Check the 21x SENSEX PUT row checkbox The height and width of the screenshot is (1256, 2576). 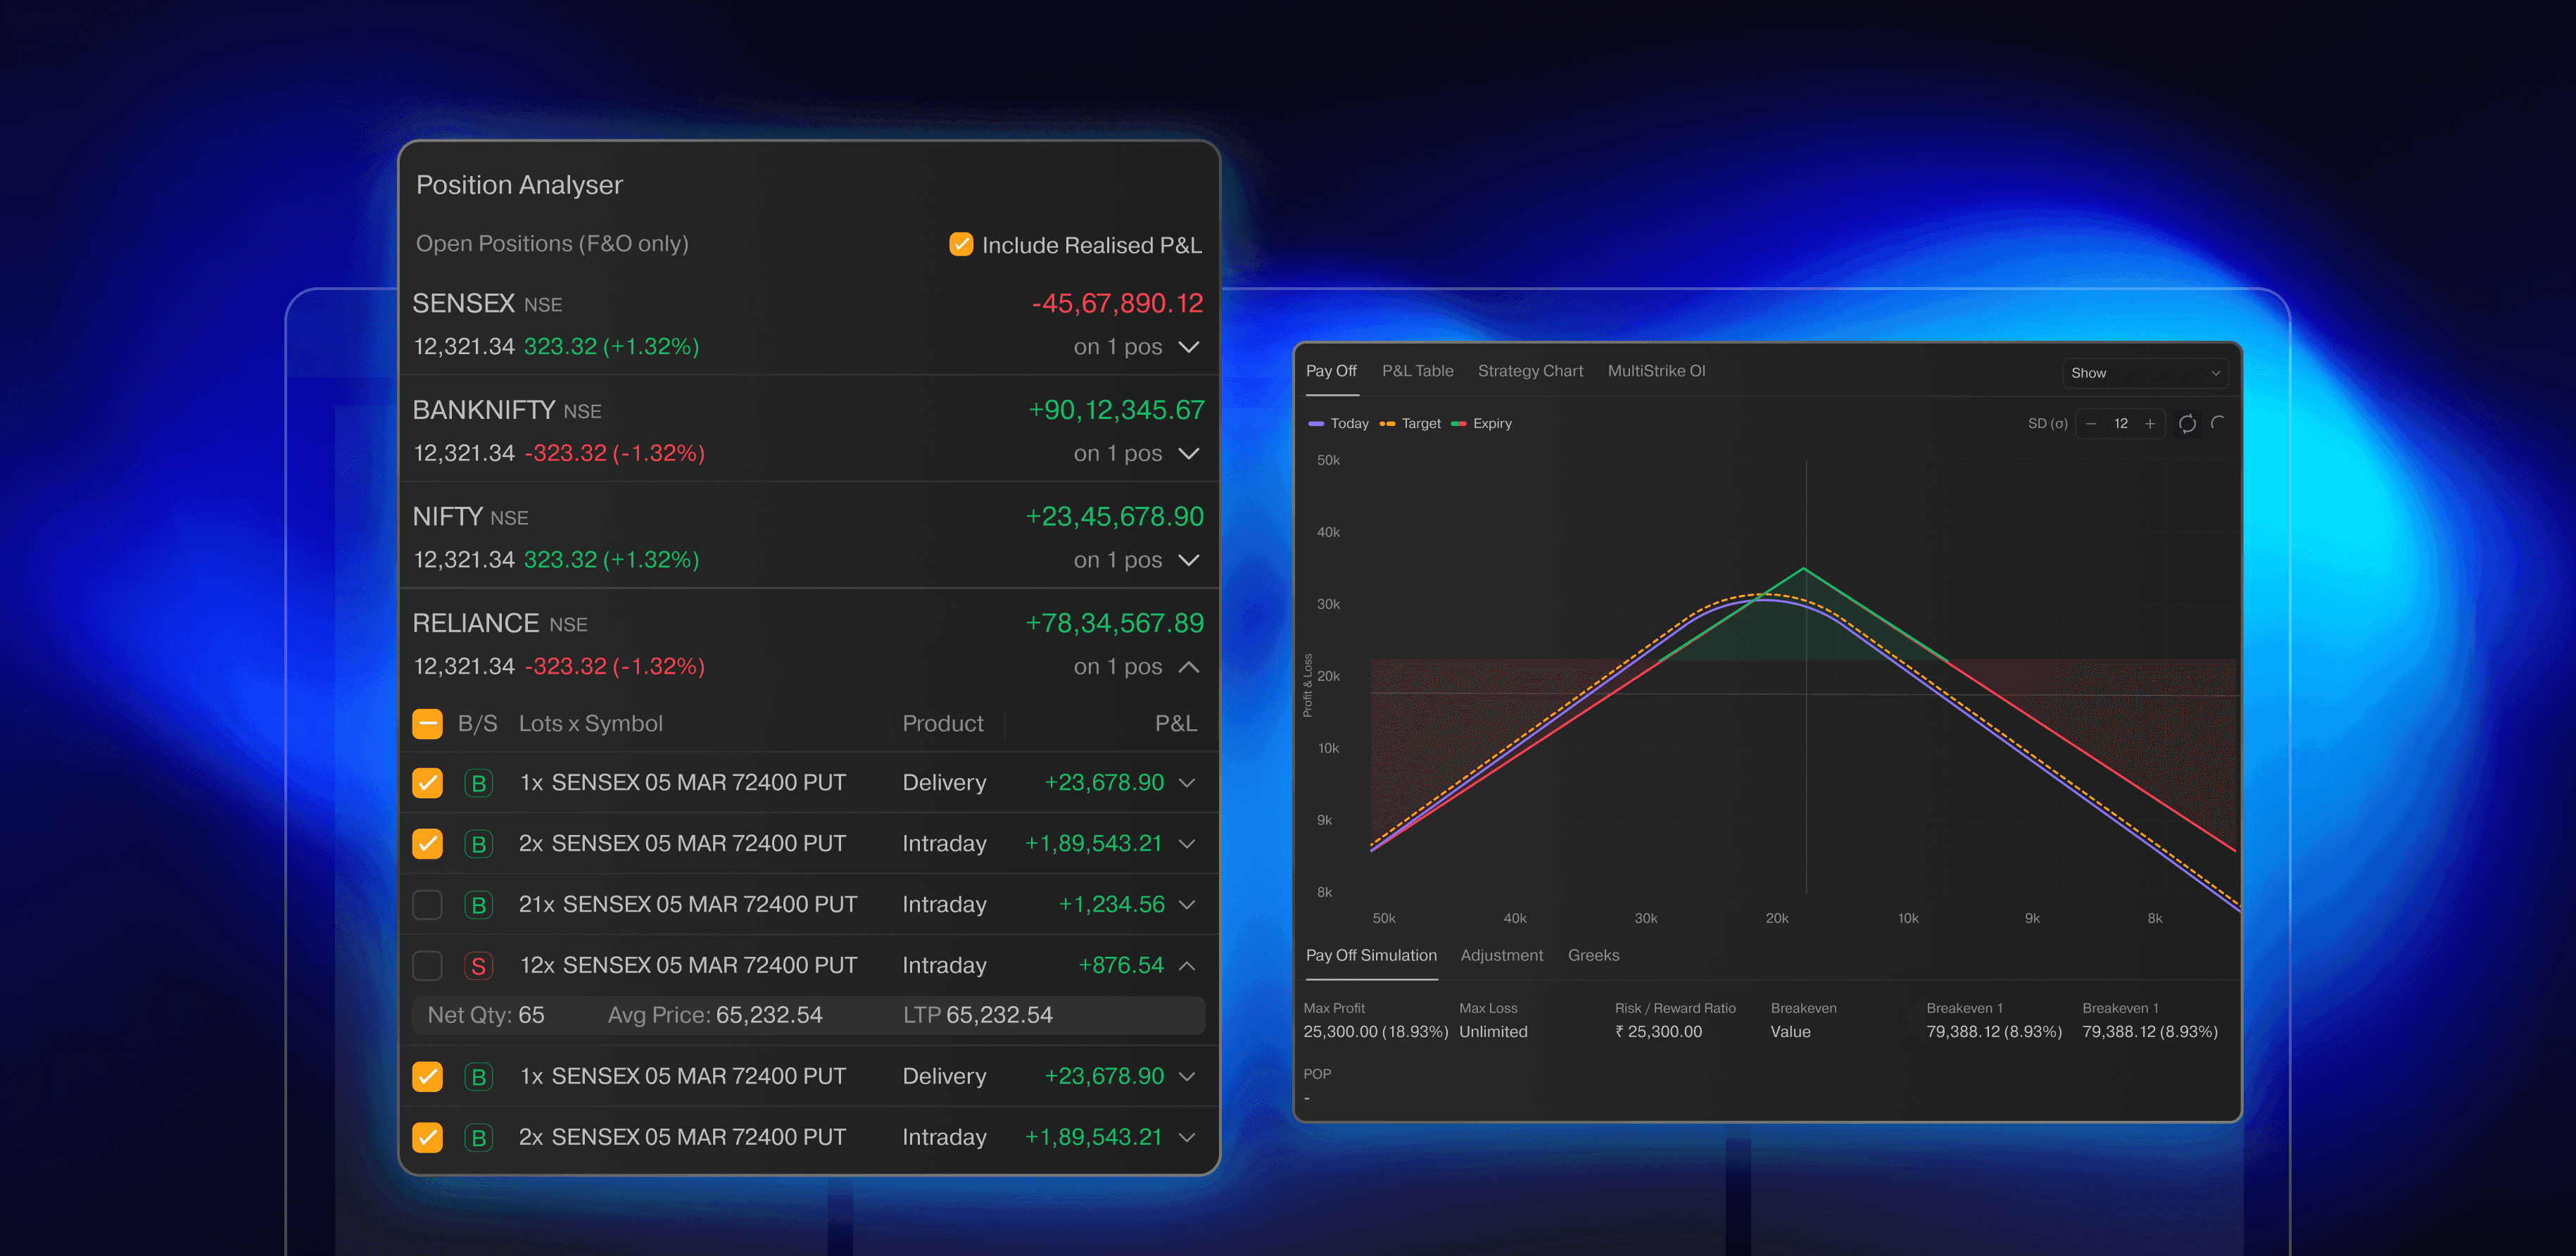(427, 905)
